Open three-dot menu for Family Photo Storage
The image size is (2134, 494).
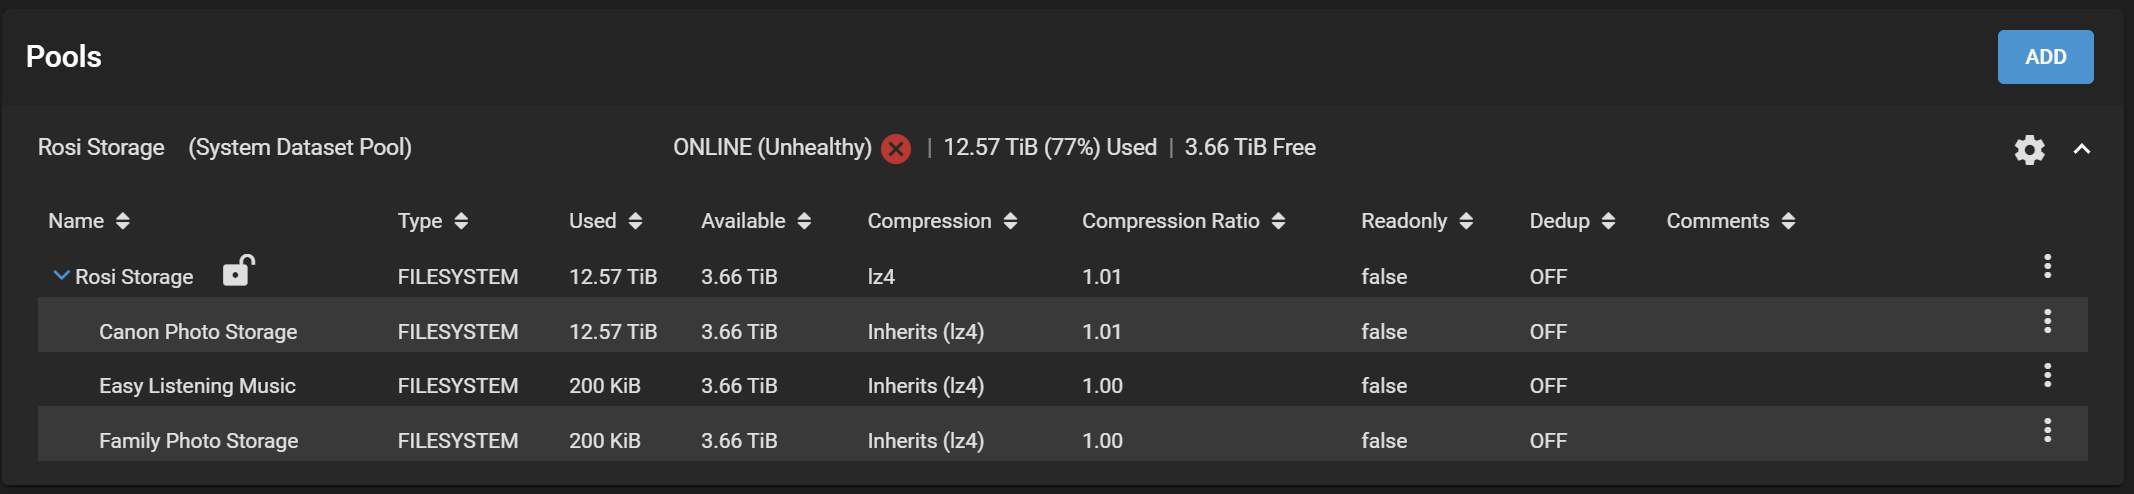2047,430
